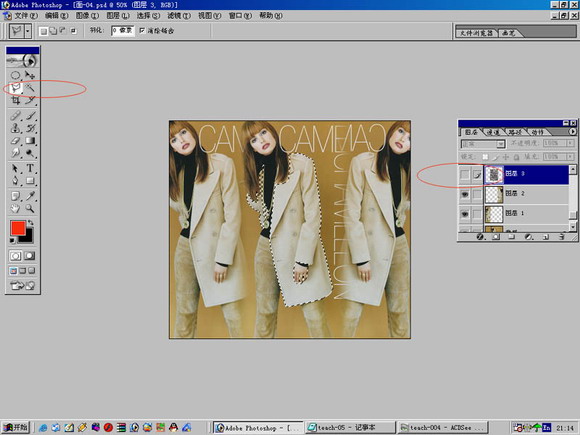Select the Move tool
580x435 pixels.
(x=30, y=75)
